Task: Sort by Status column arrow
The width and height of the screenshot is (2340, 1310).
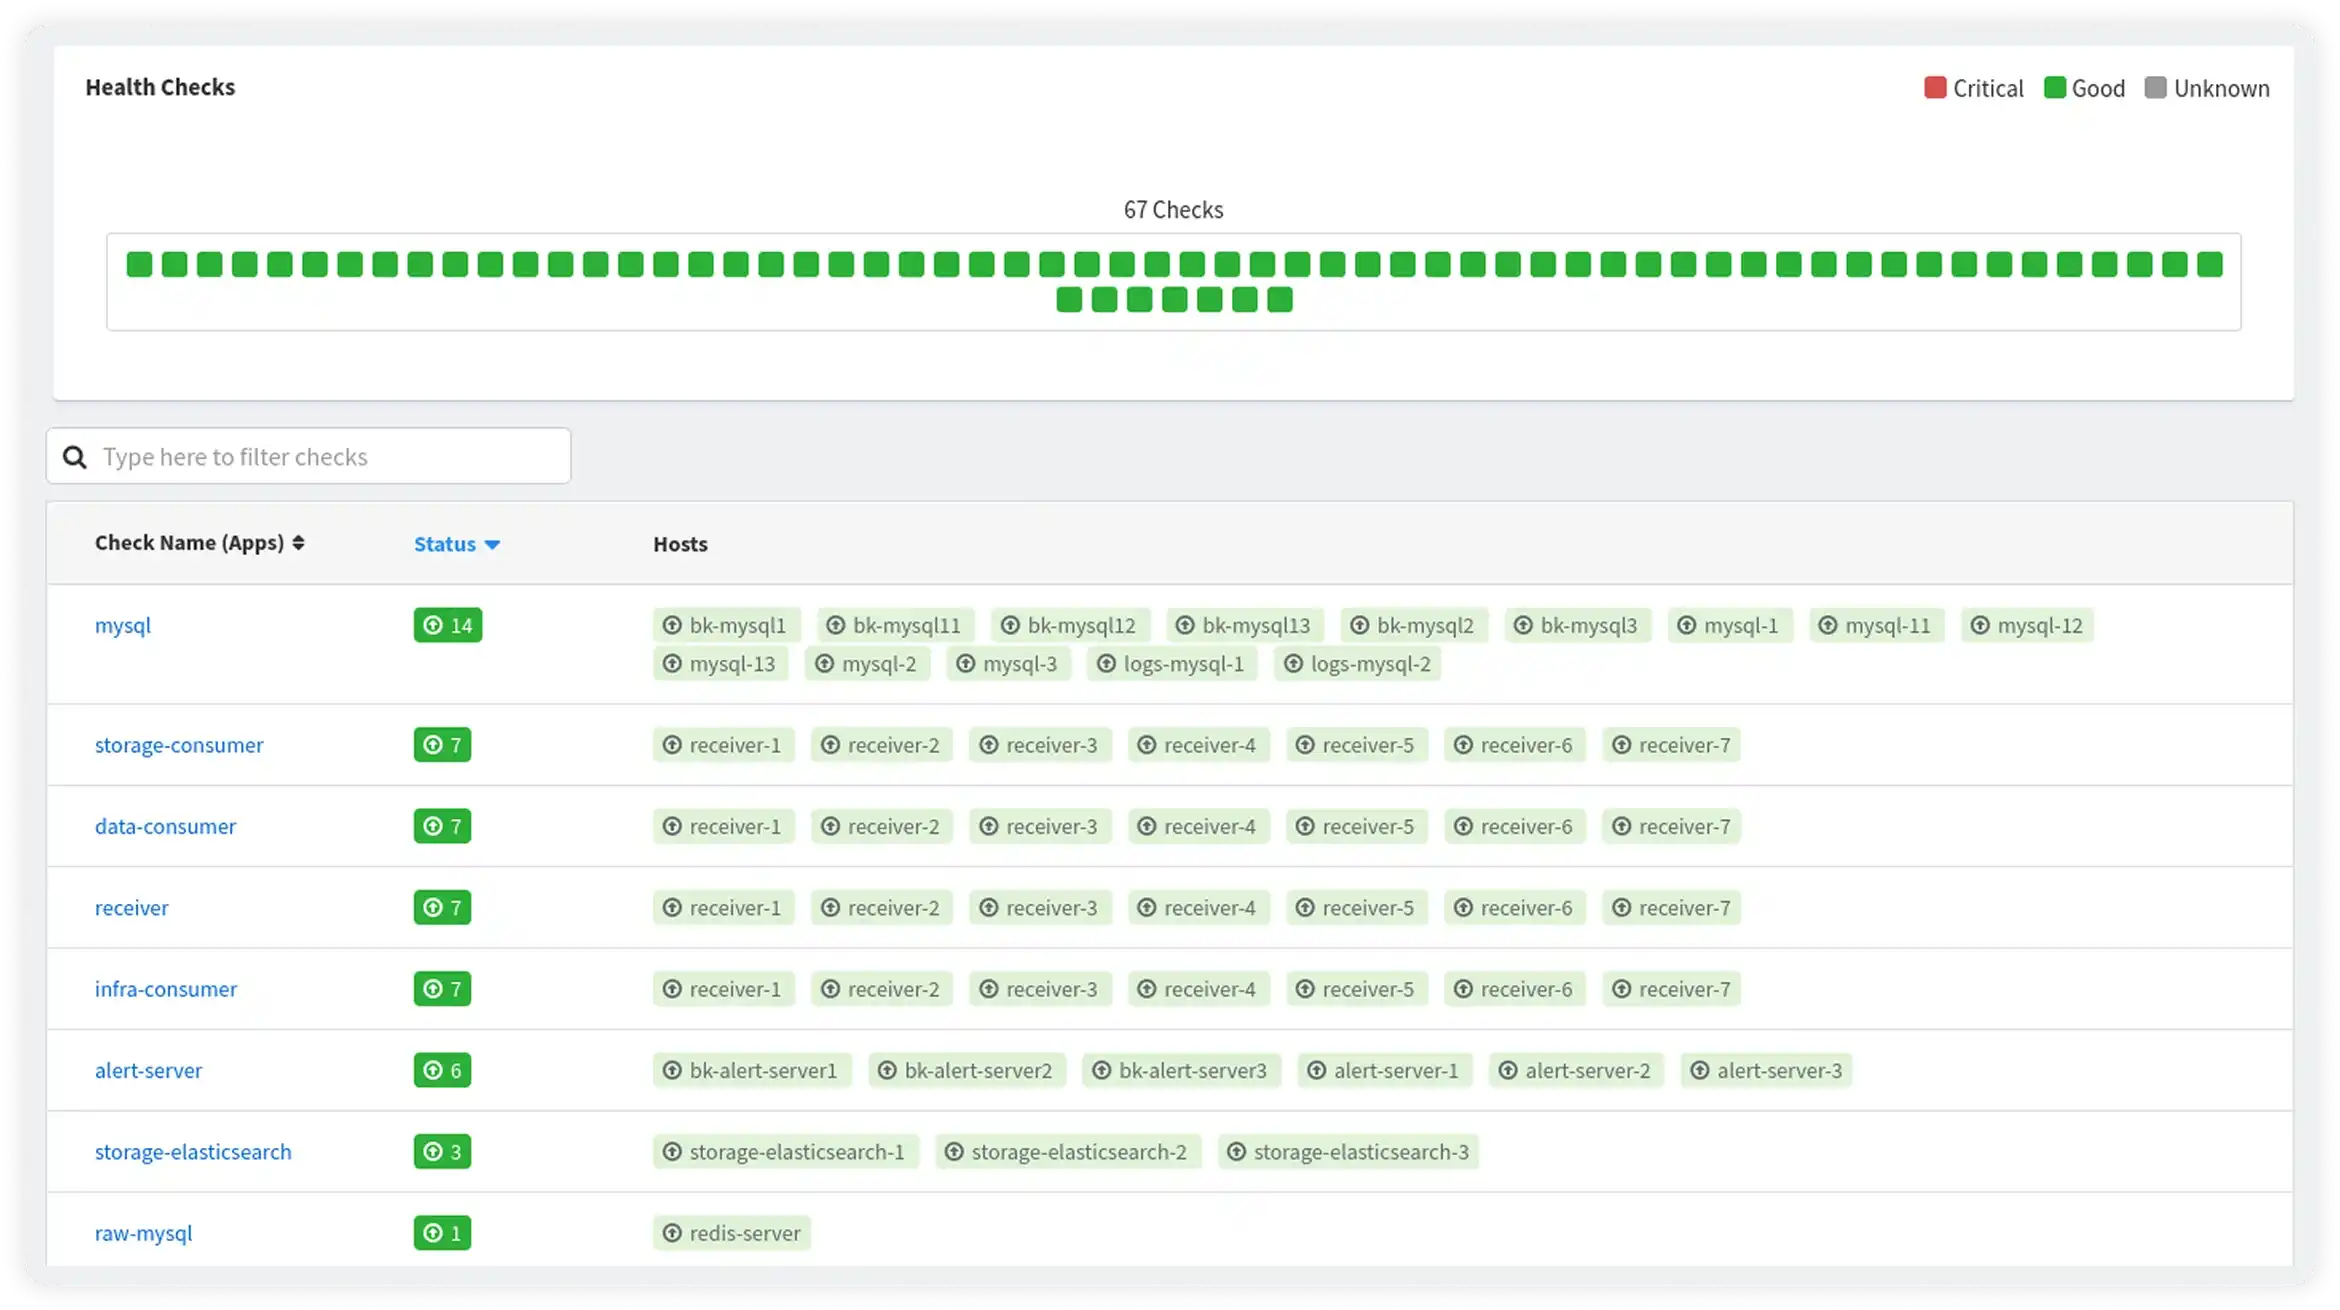Action: point(491,544)
